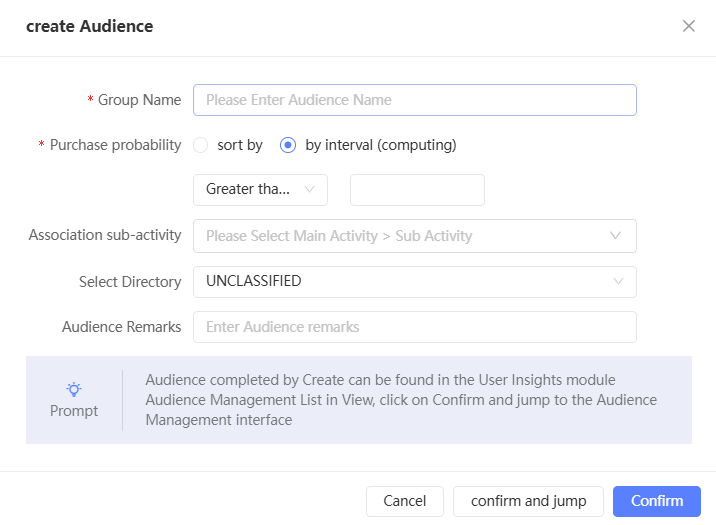This screenshot has width=716, height=525.
Task: Click the Cancel button
Action: click(x=405, y=501)
